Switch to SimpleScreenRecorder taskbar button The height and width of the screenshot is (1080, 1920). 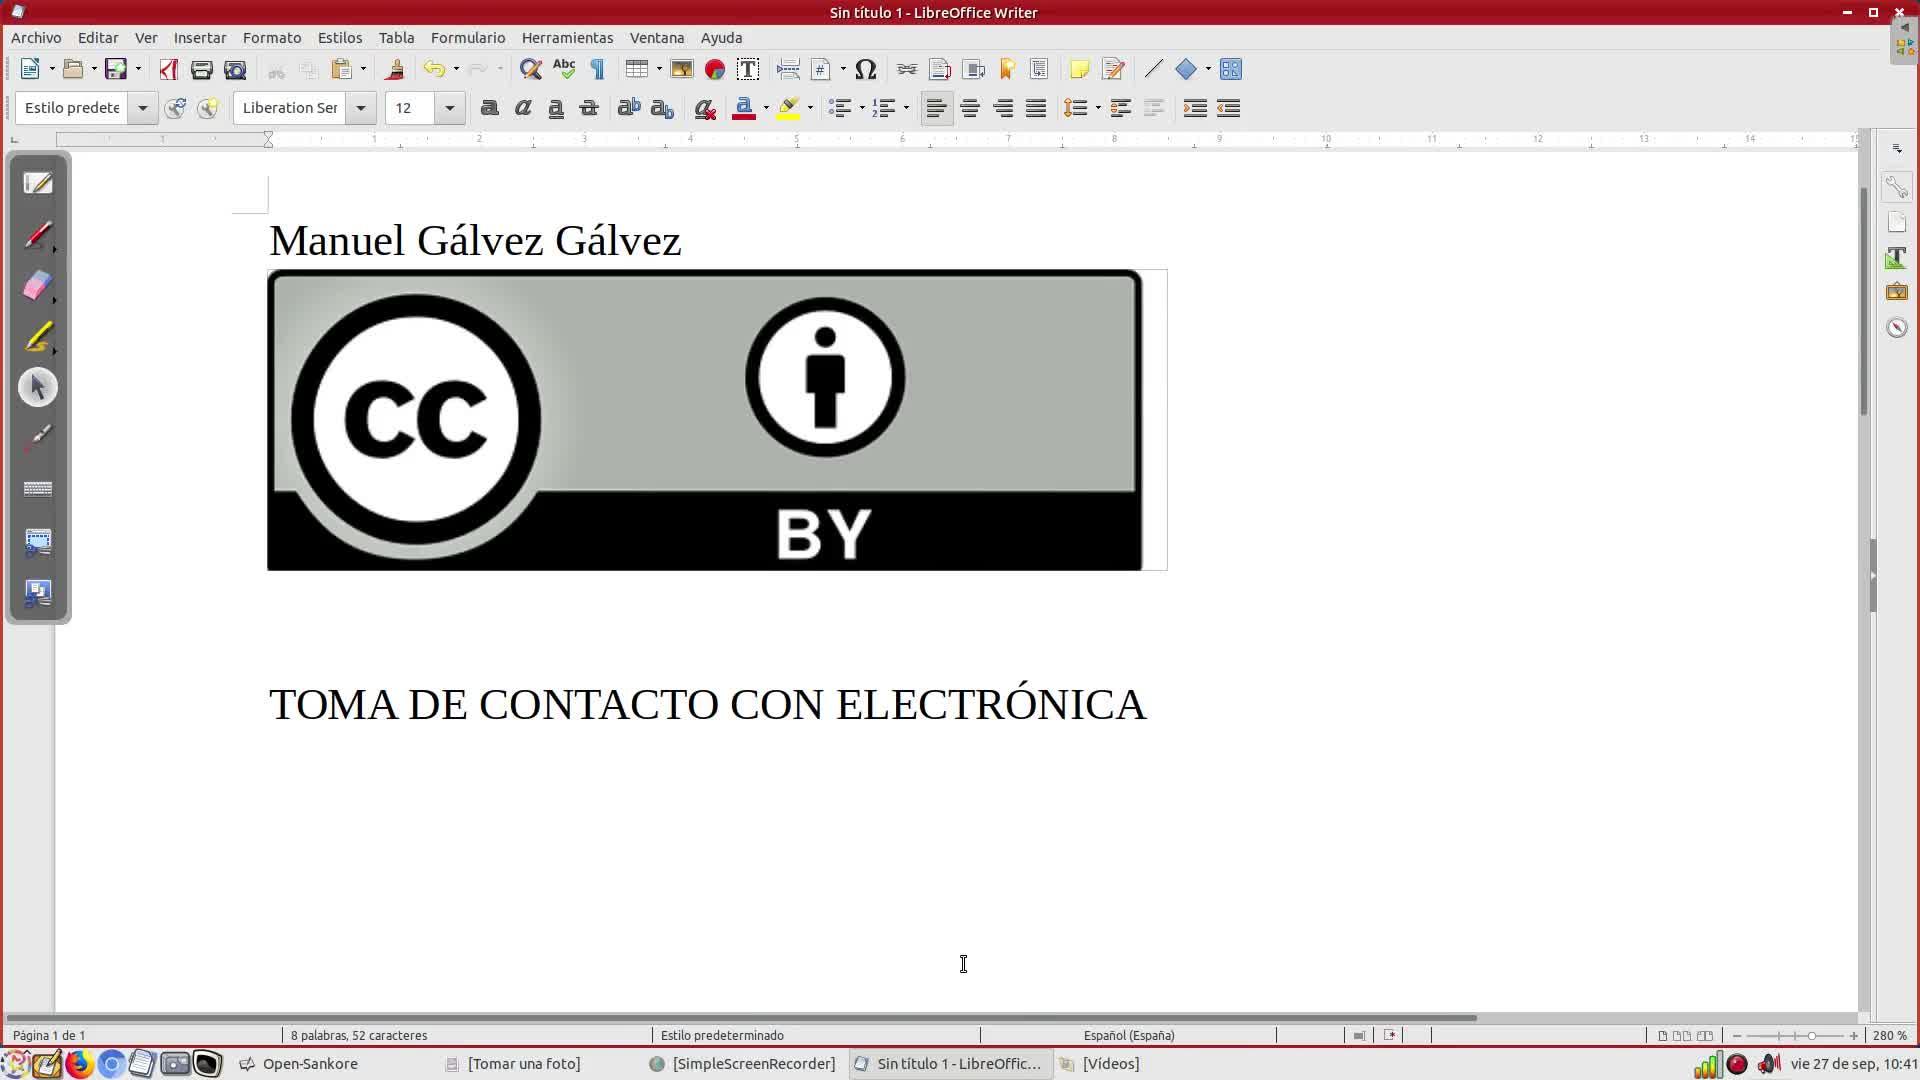pyautogui.click(x=743, y=1064)
